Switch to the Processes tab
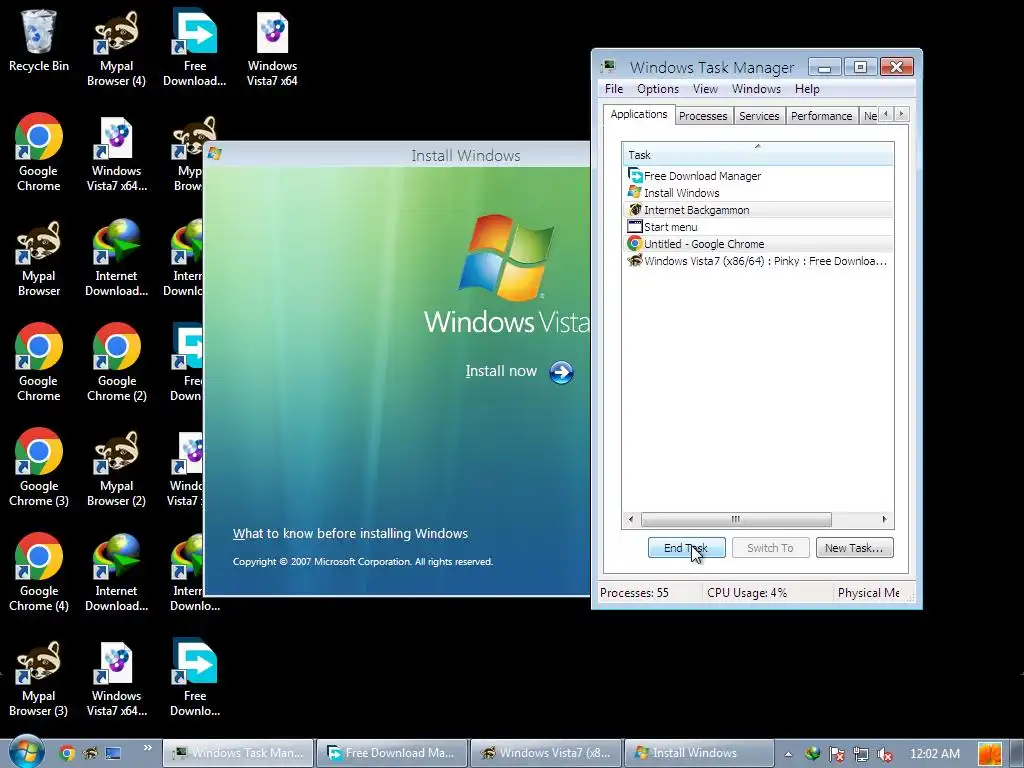 tap(703, 116)
